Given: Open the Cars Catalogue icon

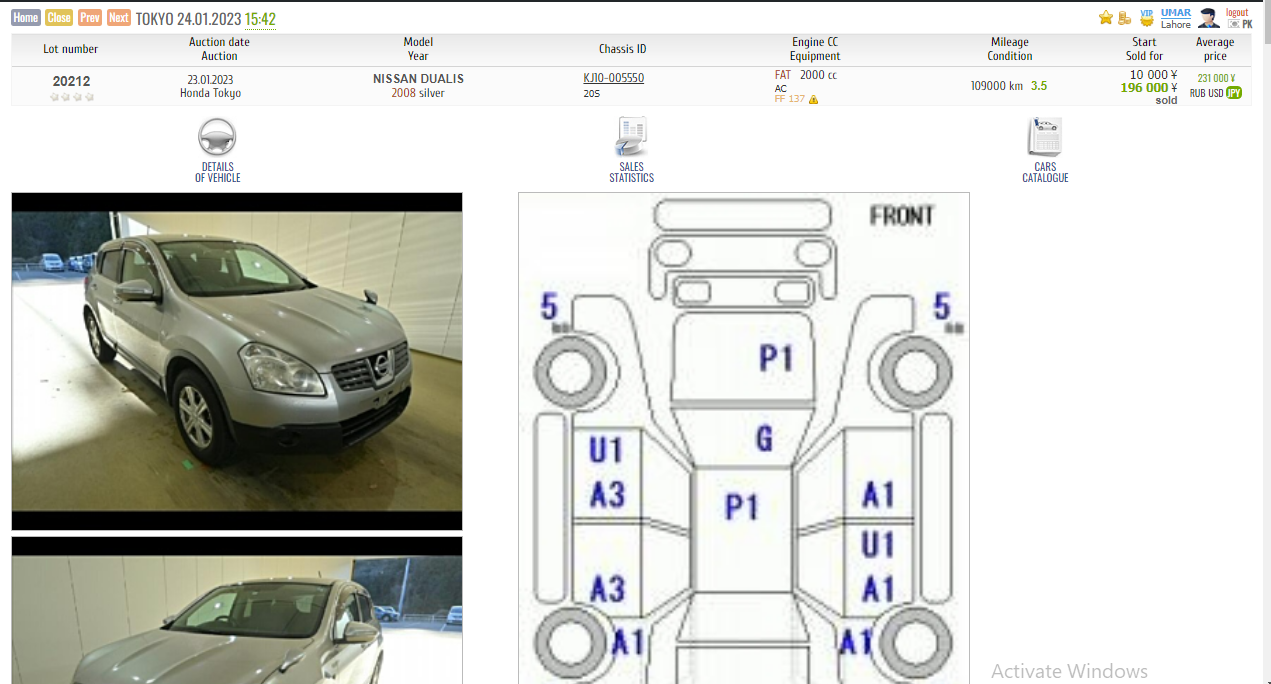Looking at the screenshot, I should coord(1045,137).
